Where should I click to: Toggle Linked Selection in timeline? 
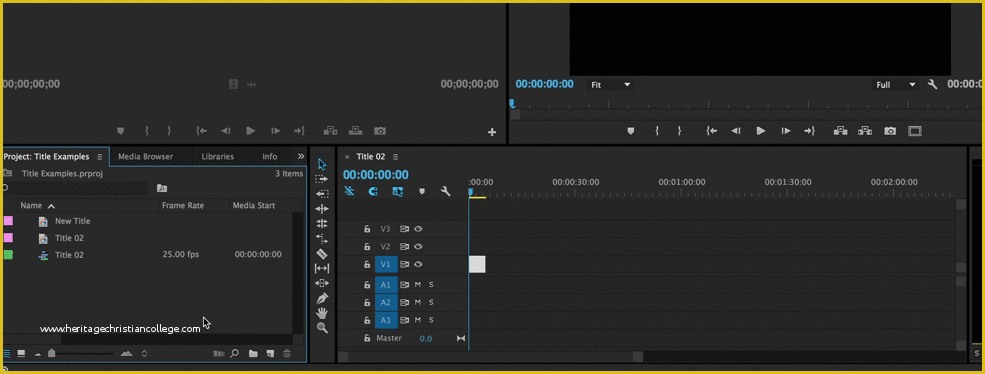point(398,192)
